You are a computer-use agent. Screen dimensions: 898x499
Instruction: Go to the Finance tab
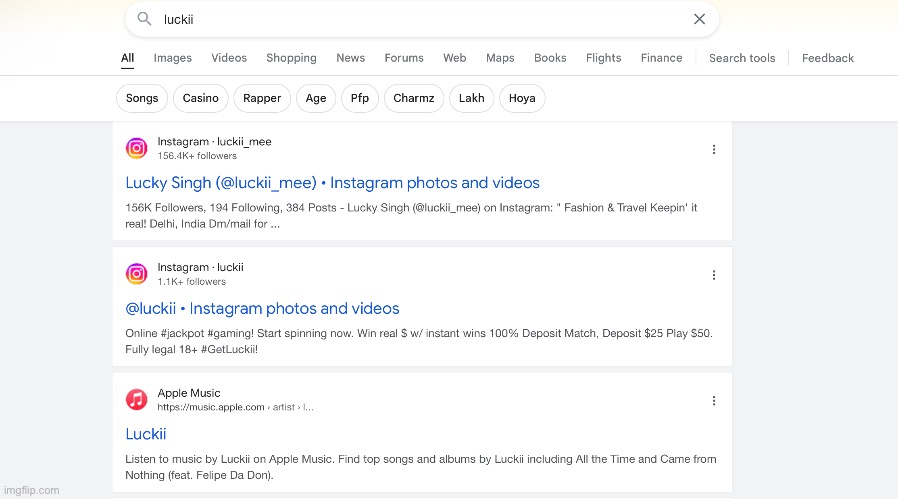point(661,58)
